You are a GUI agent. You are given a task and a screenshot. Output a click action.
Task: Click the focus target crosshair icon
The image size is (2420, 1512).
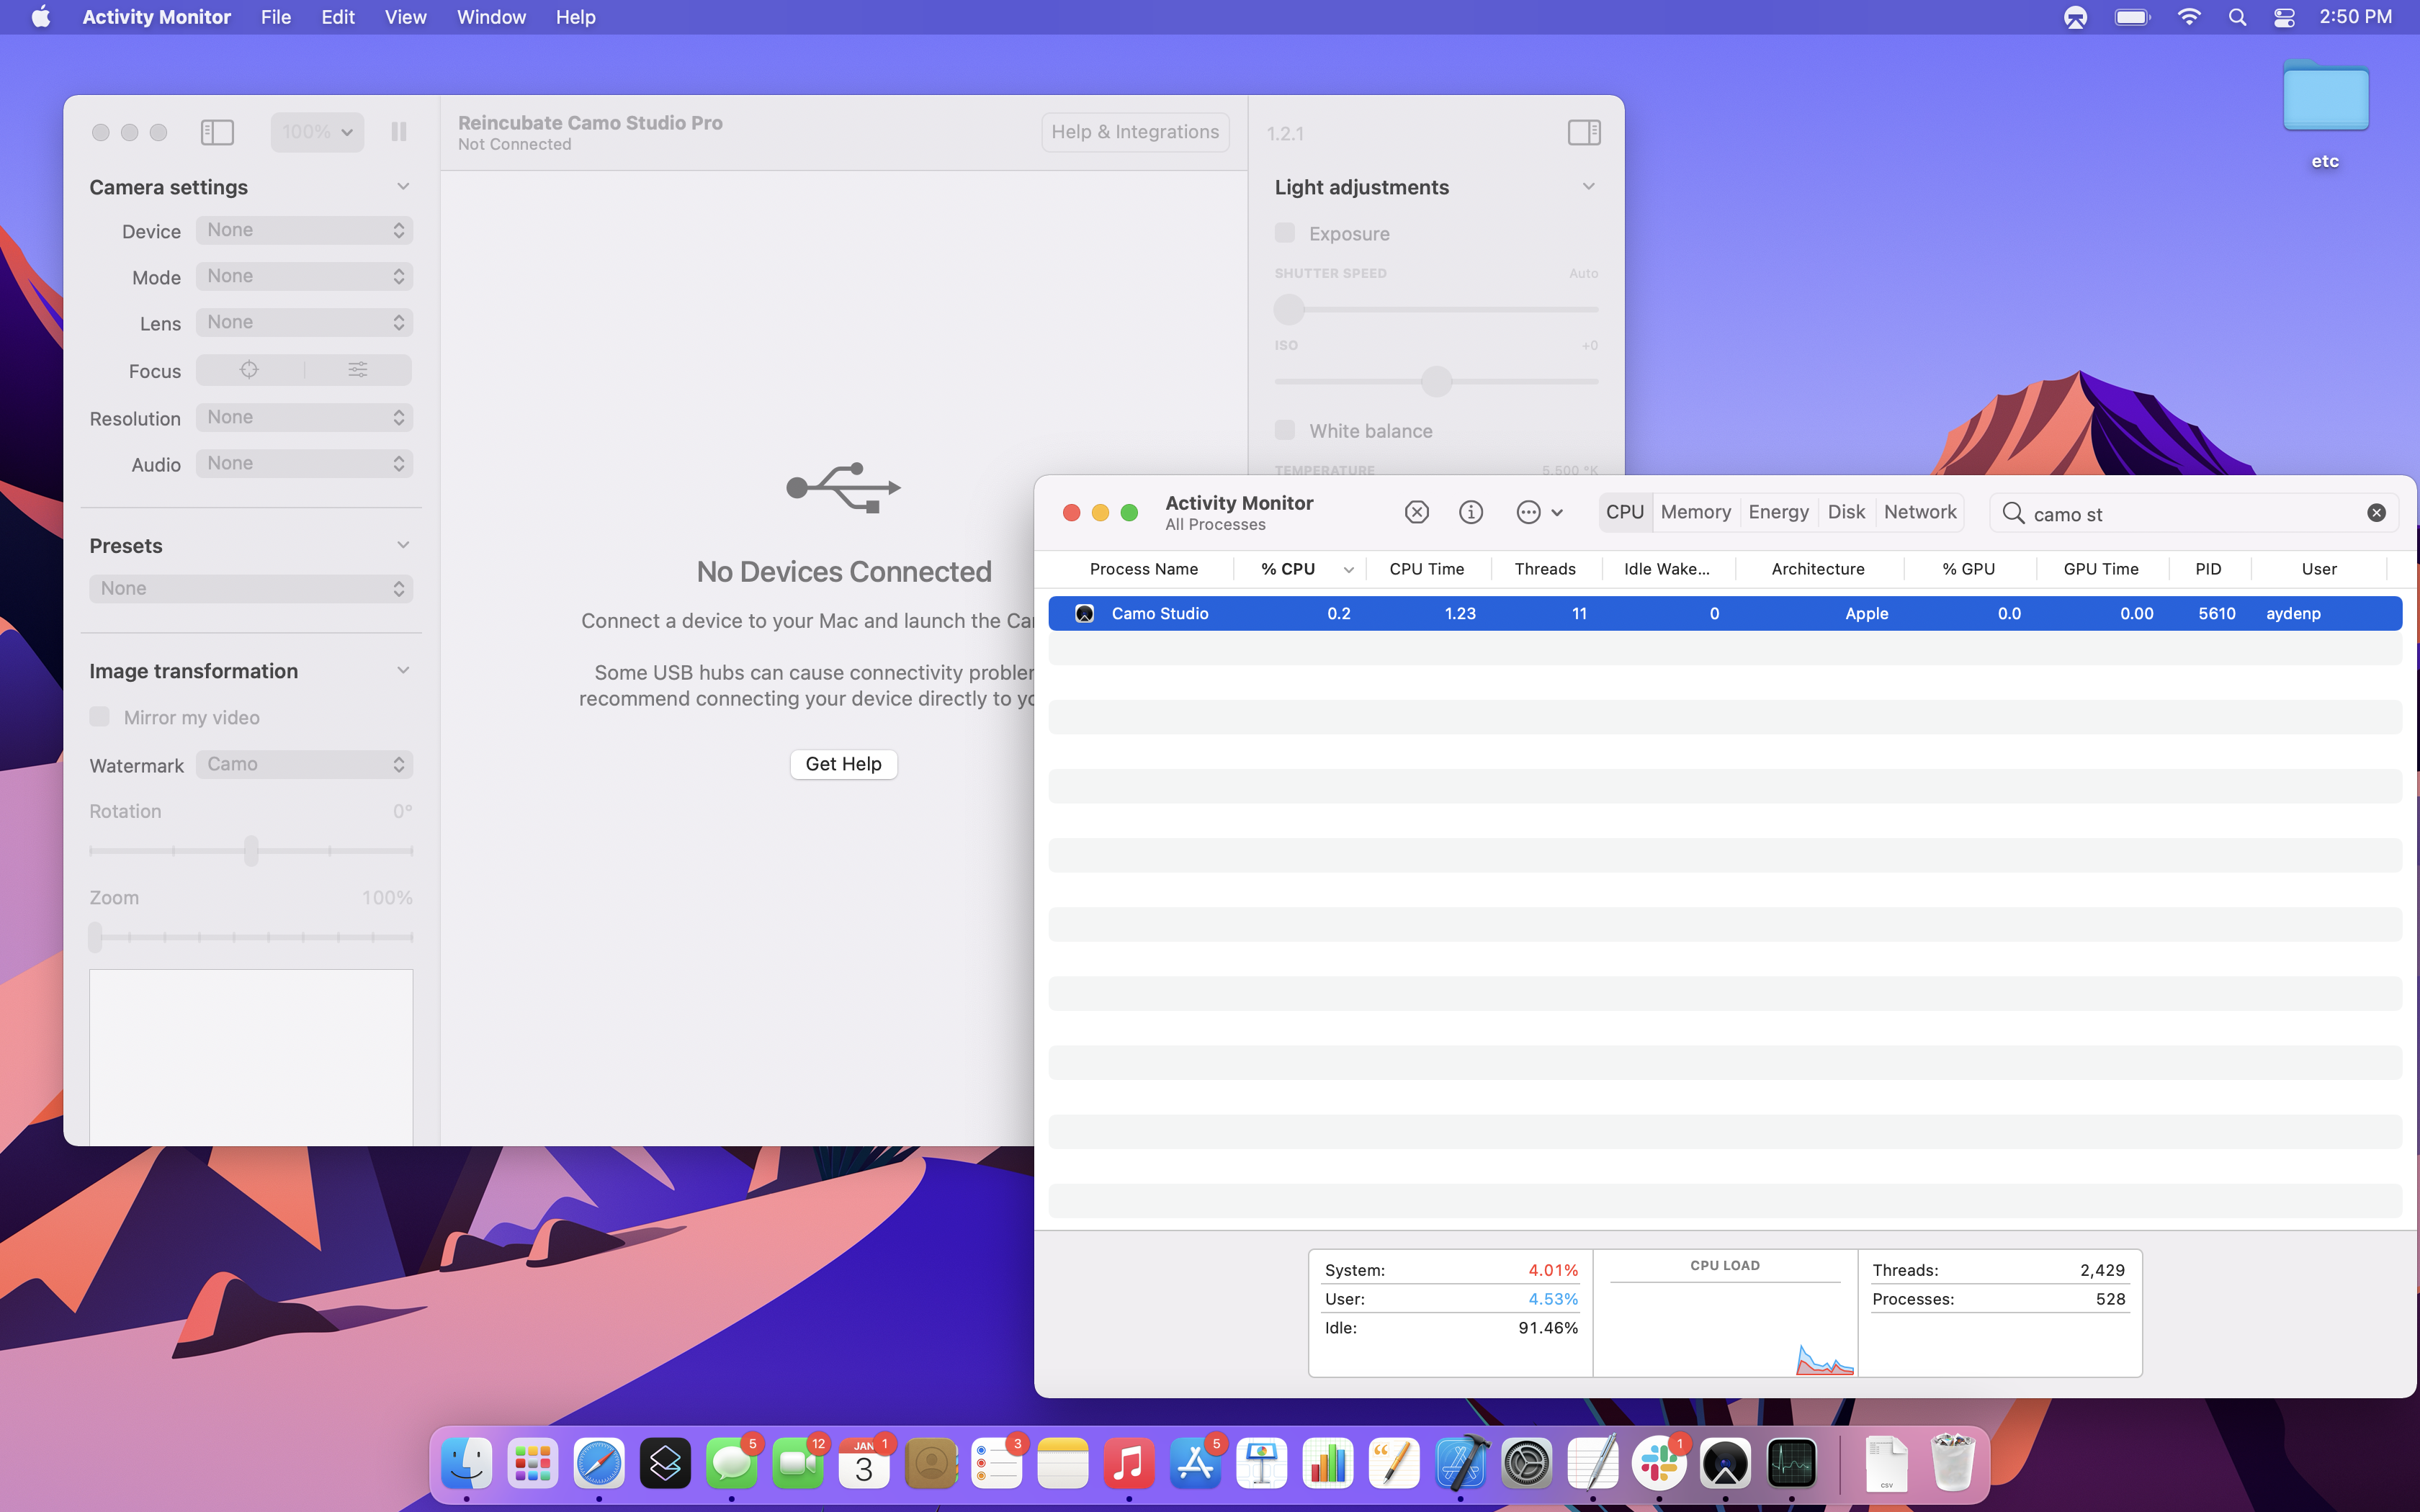[249, 370]
